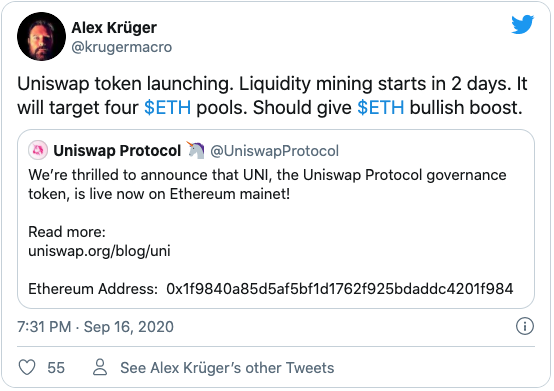Viewport: 554px width, 391px height.
Task: Open Alex Krüger's profile photo
Action: (41, 36)
